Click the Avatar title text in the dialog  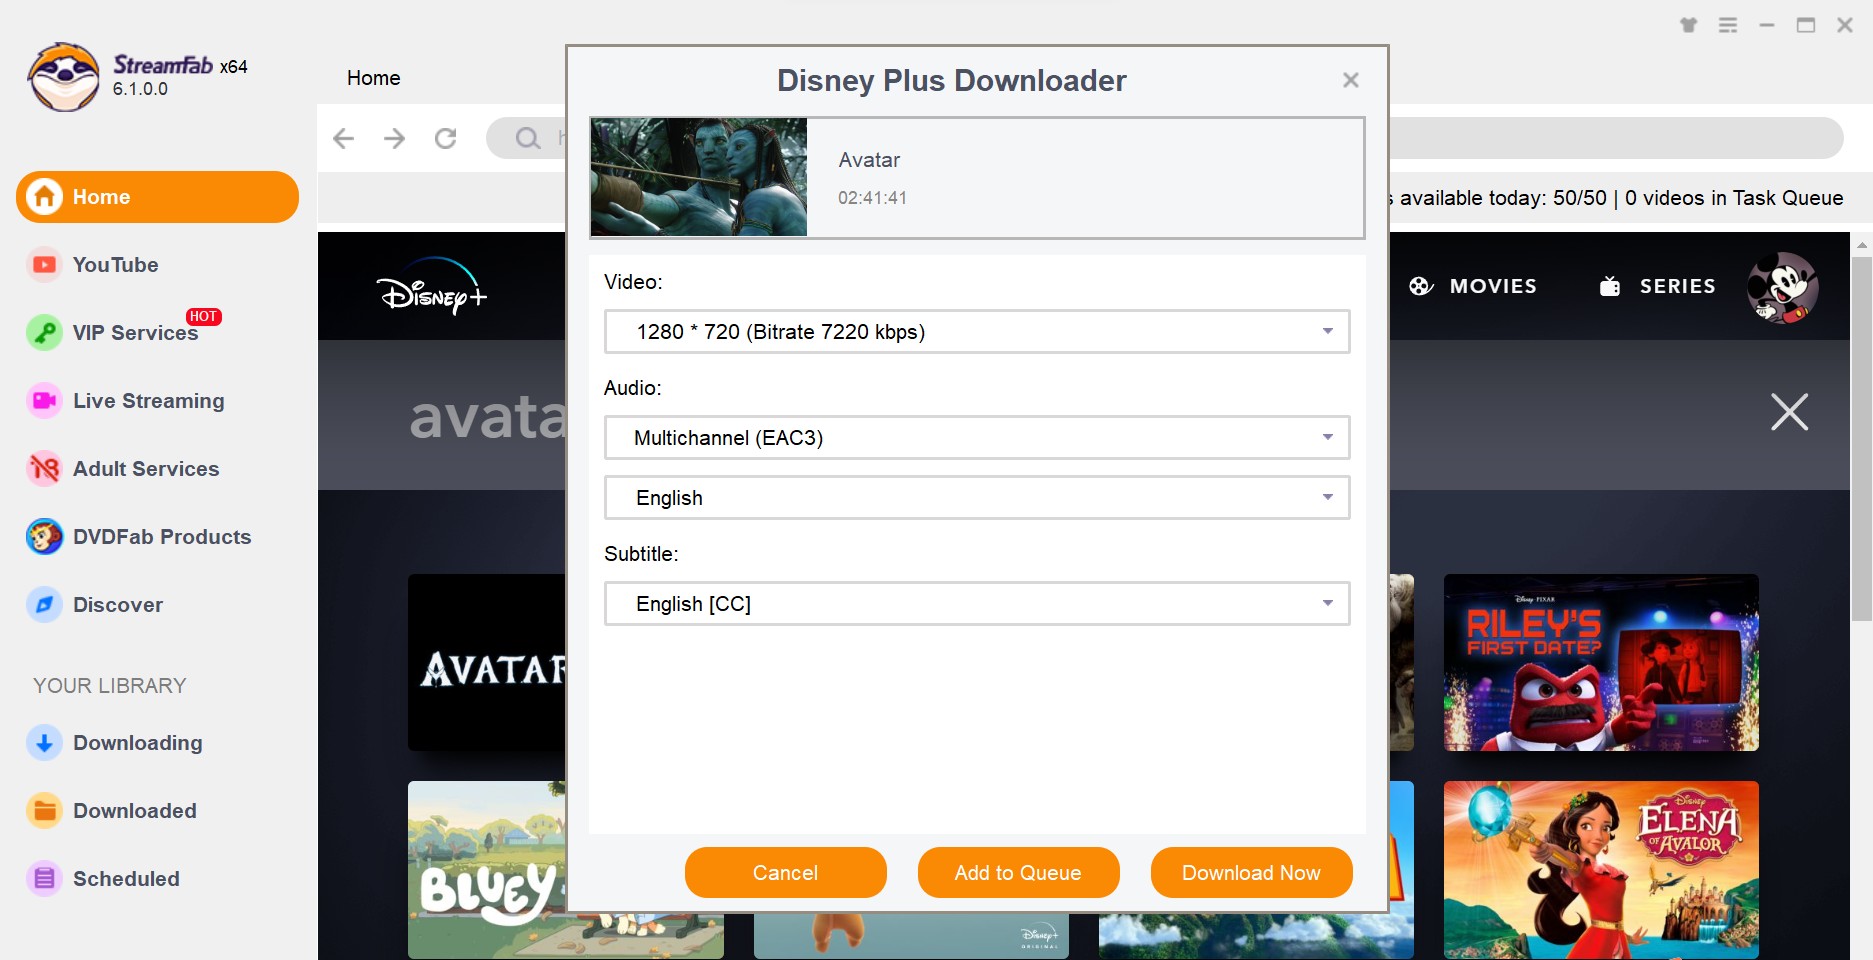[x=869, y=160]
